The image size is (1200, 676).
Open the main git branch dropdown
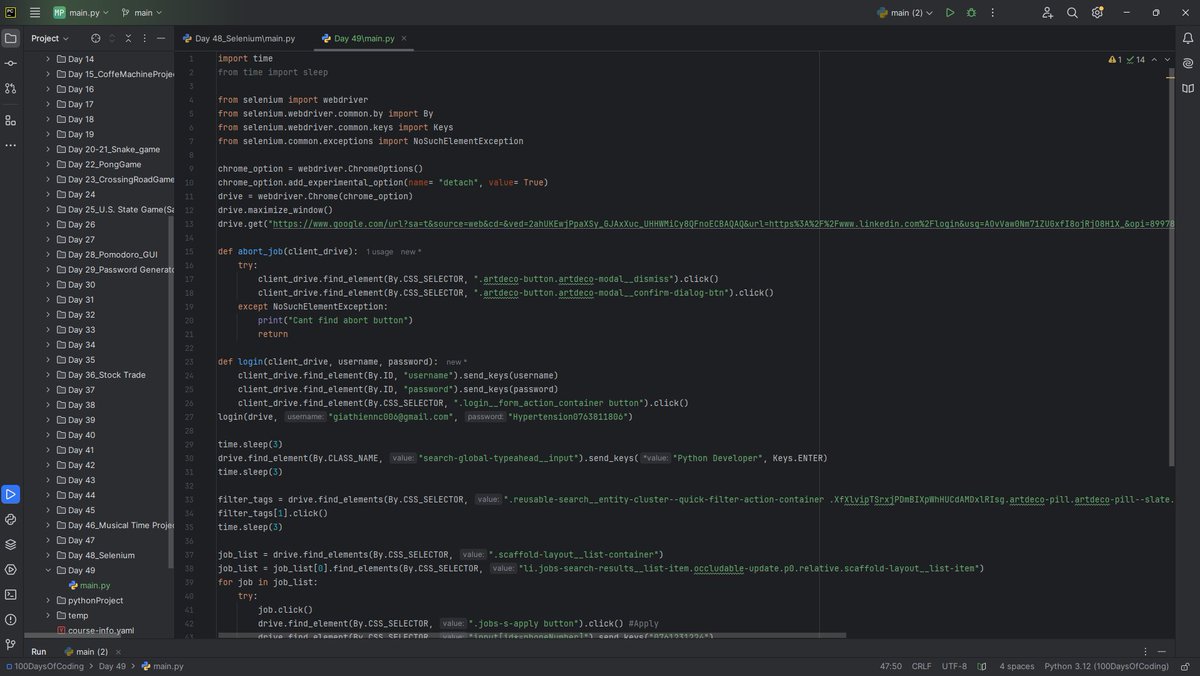pos(141,13)
